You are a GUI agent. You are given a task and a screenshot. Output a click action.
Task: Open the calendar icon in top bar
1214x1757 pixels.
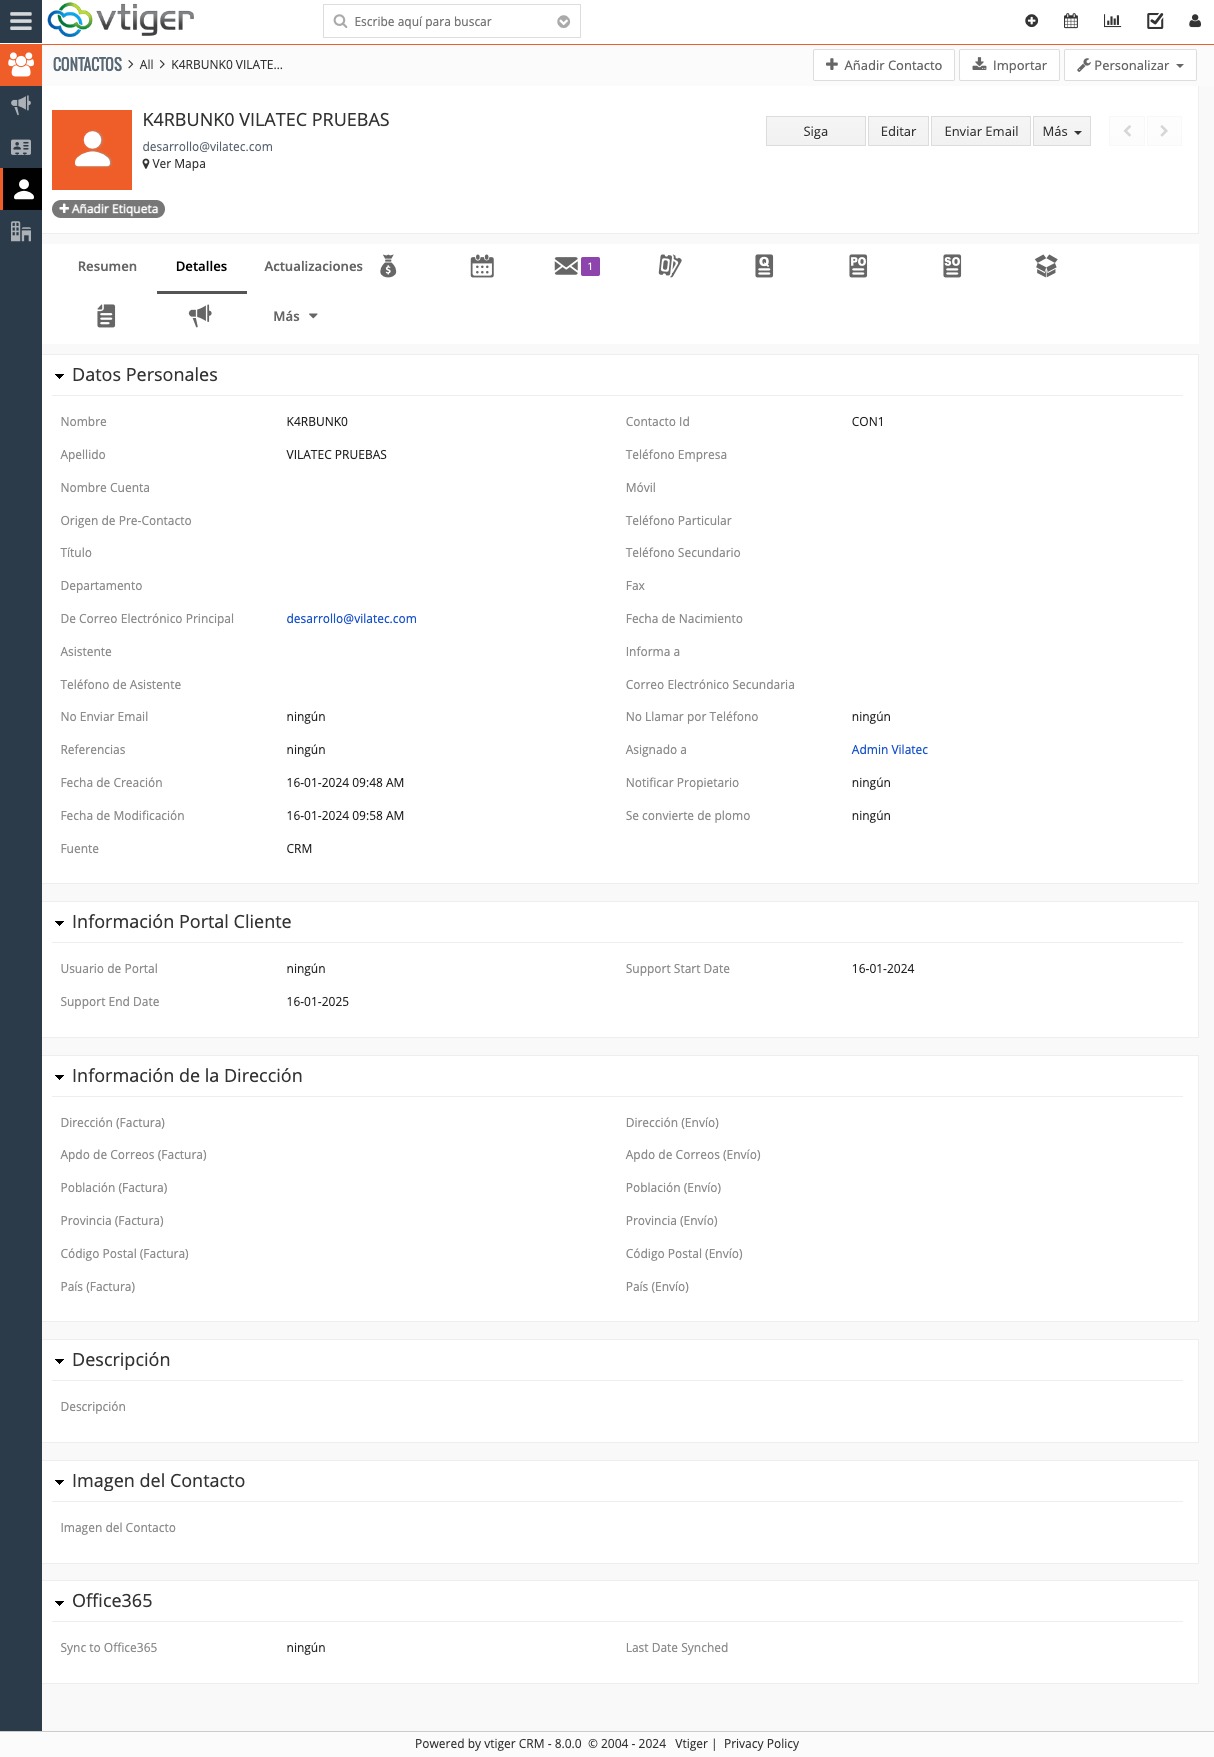1071,21
